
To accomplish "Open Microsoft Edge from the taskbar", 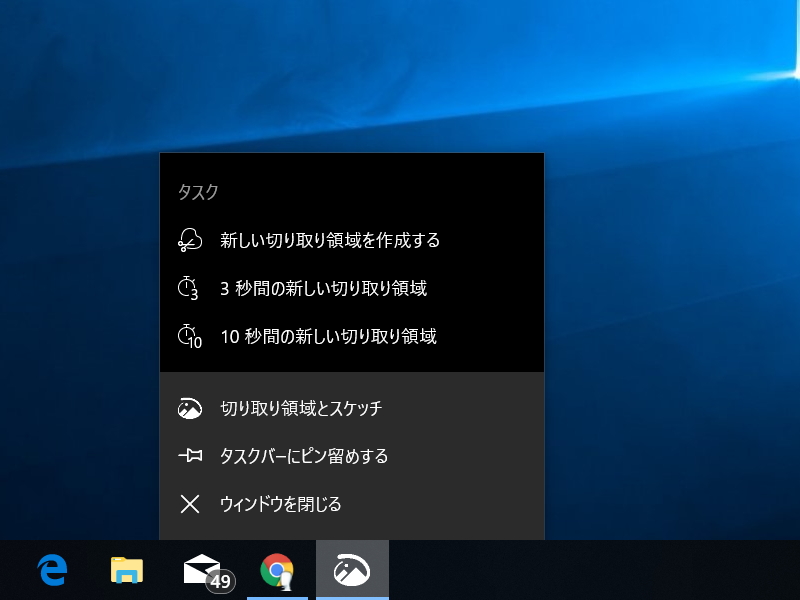I will (52, 570).
